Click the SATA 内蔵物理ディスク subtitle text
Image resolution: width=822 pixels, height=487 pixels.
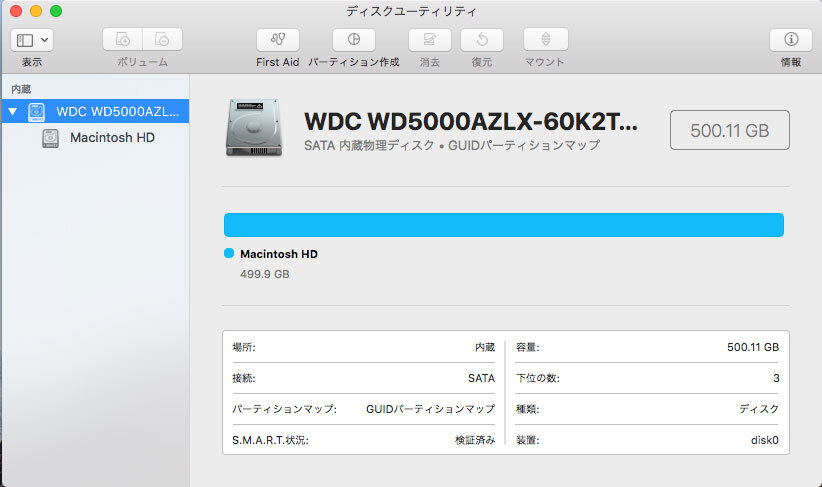point(452,145)
